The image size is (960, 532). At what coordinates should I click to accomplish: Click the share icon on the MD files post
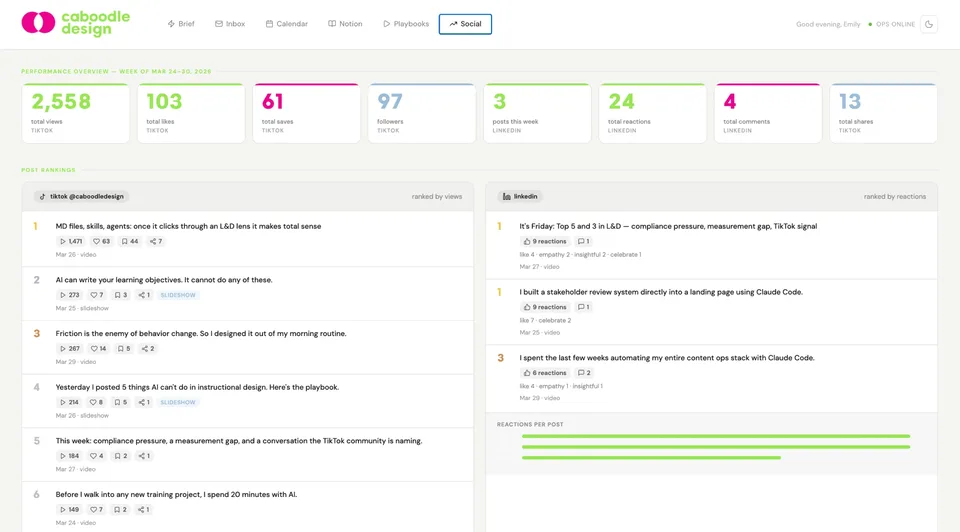tap(152, 241)
